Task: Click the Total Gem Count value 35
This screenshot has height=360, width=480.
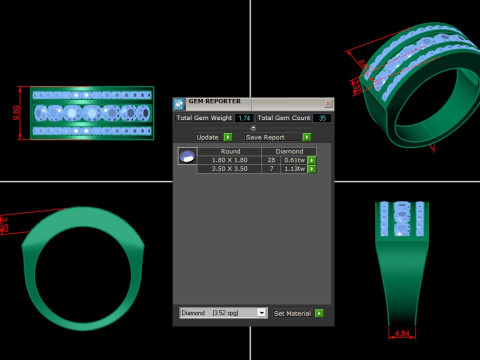Action: click(x=322, y=118)
